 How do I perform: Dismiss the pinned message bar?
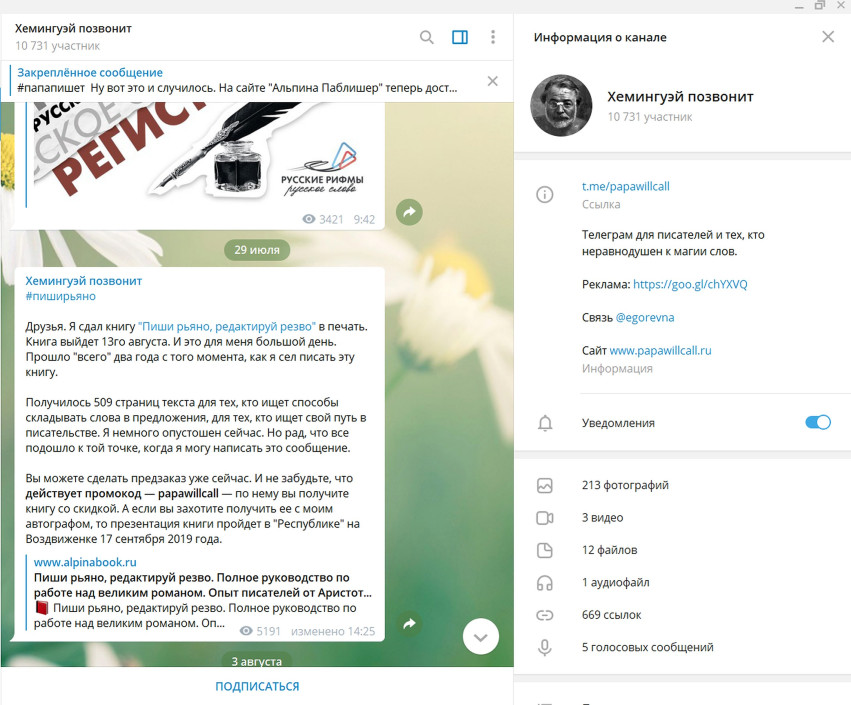[492, 81]
